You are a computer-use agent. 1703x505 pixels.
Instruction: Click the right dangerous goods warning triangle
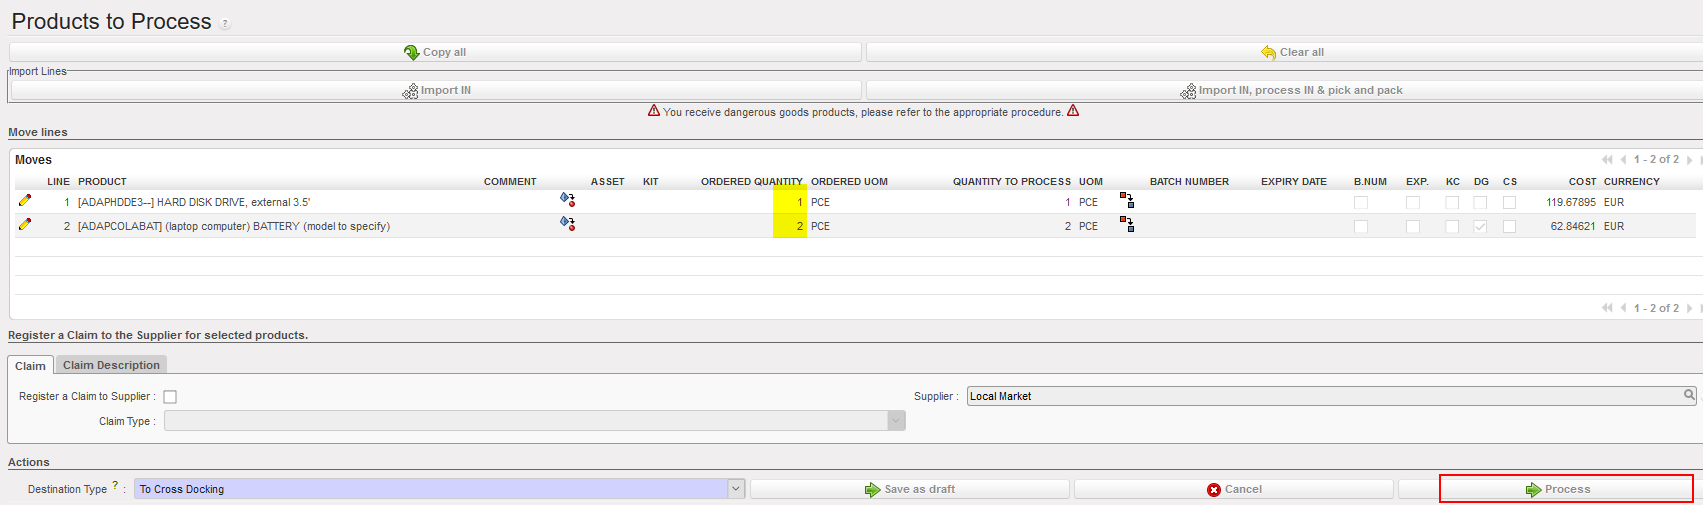click(1073, 111)
